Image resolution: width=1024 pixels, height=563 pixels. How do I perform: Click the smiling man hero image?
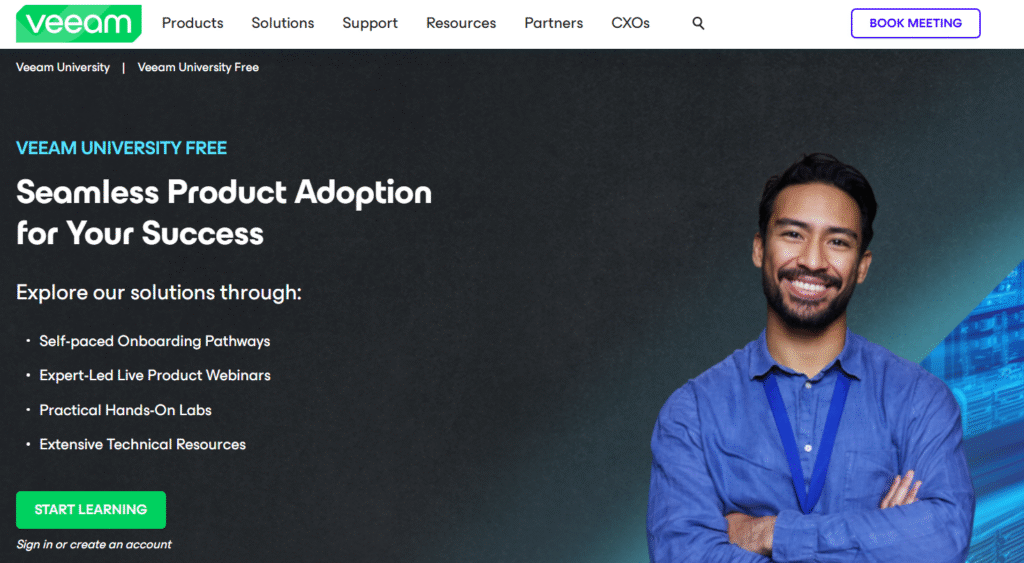[810, 359]
